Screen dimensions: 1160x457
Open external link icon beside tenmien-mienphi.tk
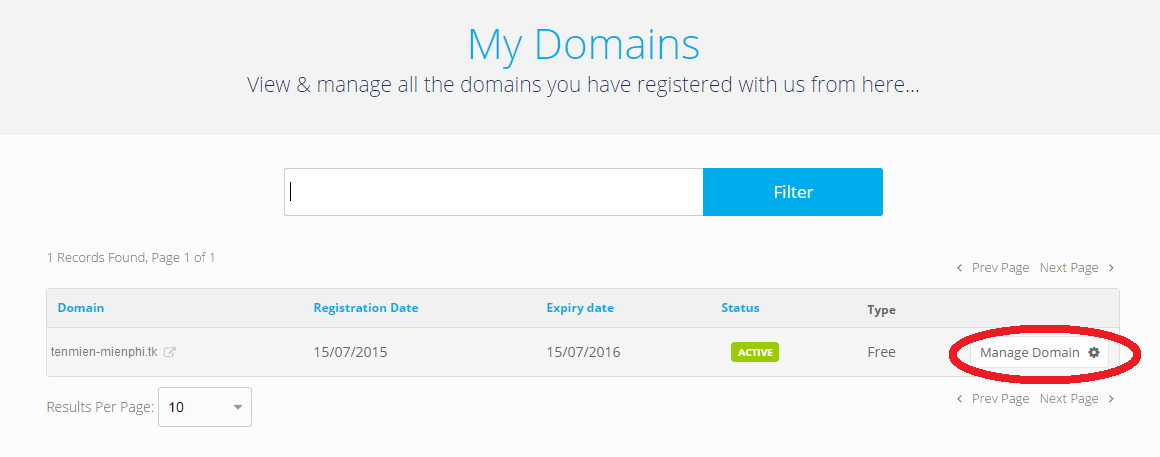tap(169, 353)
